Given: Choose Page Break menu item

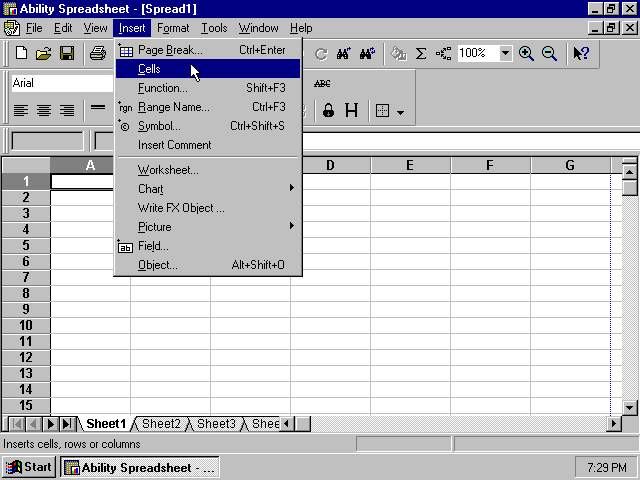Looking at the screenshot, I should 208,50.
